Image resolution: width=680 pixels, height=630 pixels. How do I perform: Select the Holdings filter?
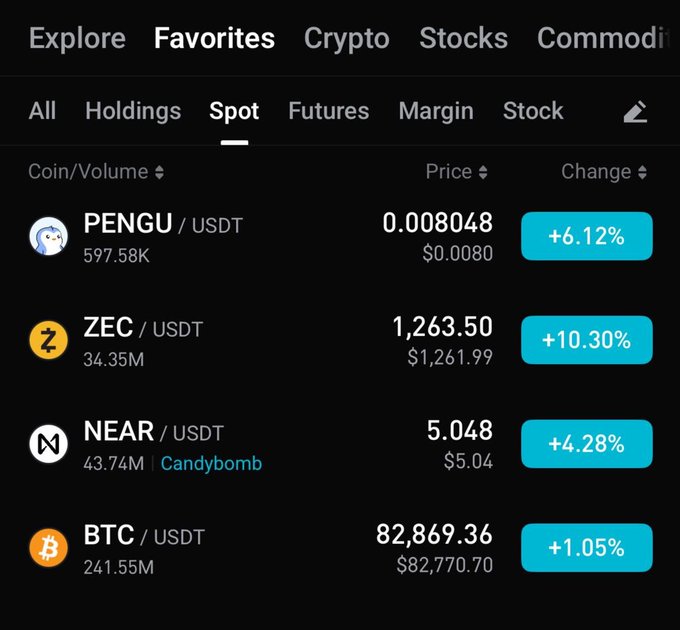coord(133,111)
